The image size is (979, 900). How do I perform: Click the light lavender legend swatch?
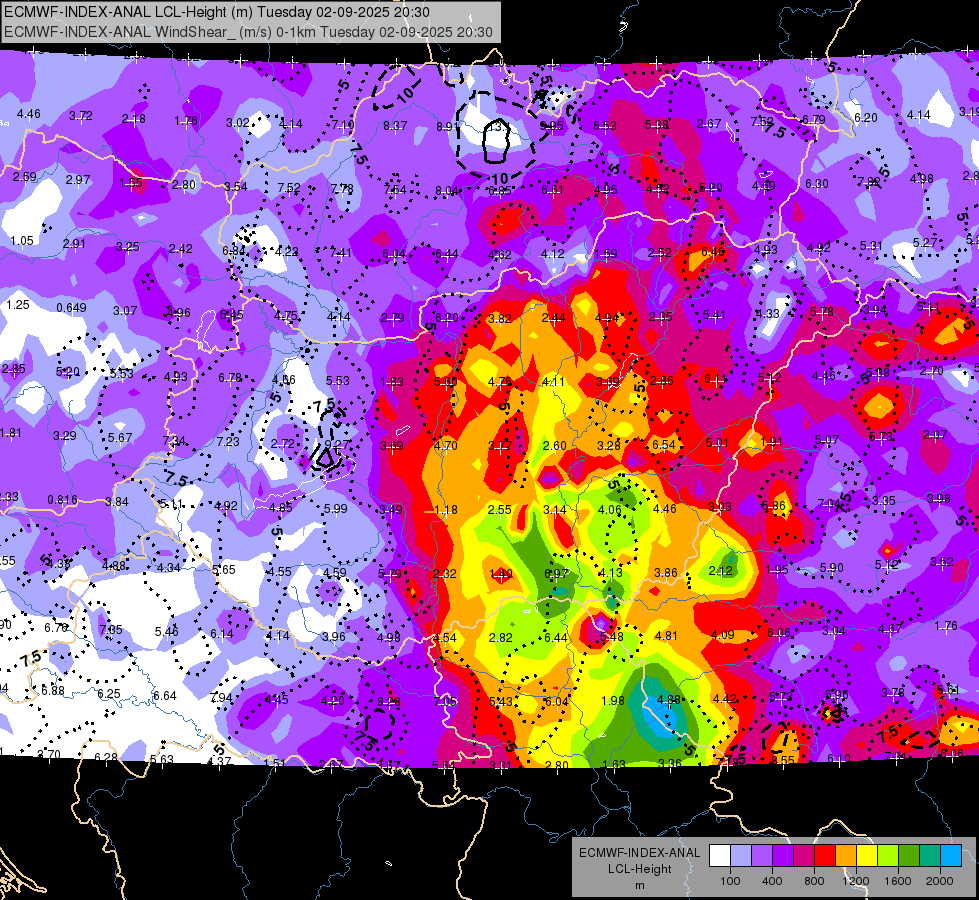740,856
